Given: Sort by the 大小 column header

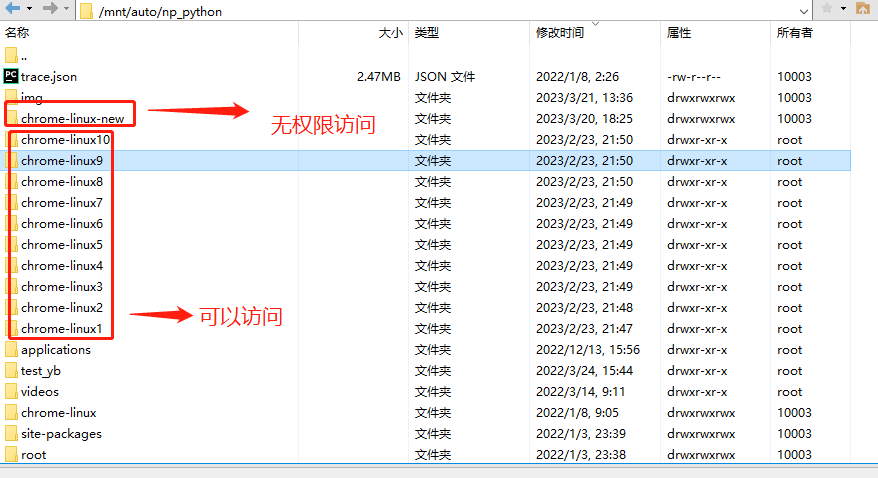Looking at the screenshot, I should click(x=390, y=33).
